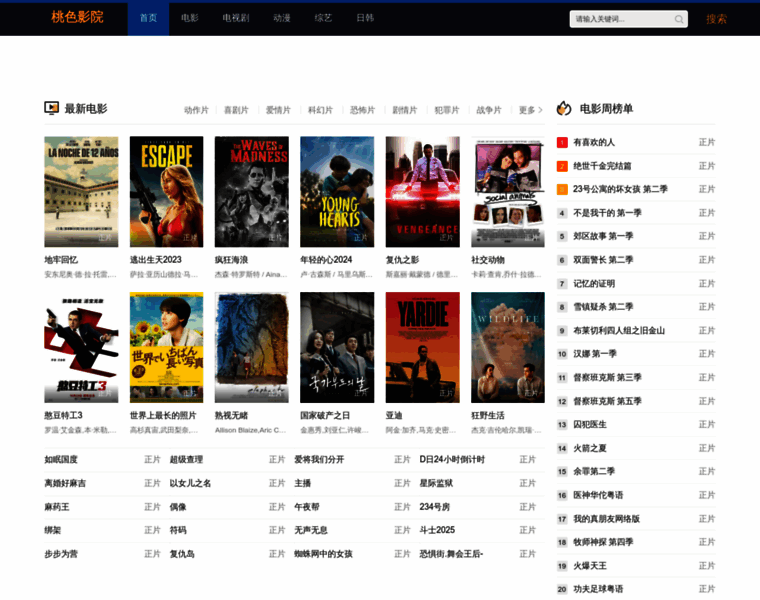The image size is (760, 600).
Task: Open 以女儿之名 from the list
Action: 190,483
